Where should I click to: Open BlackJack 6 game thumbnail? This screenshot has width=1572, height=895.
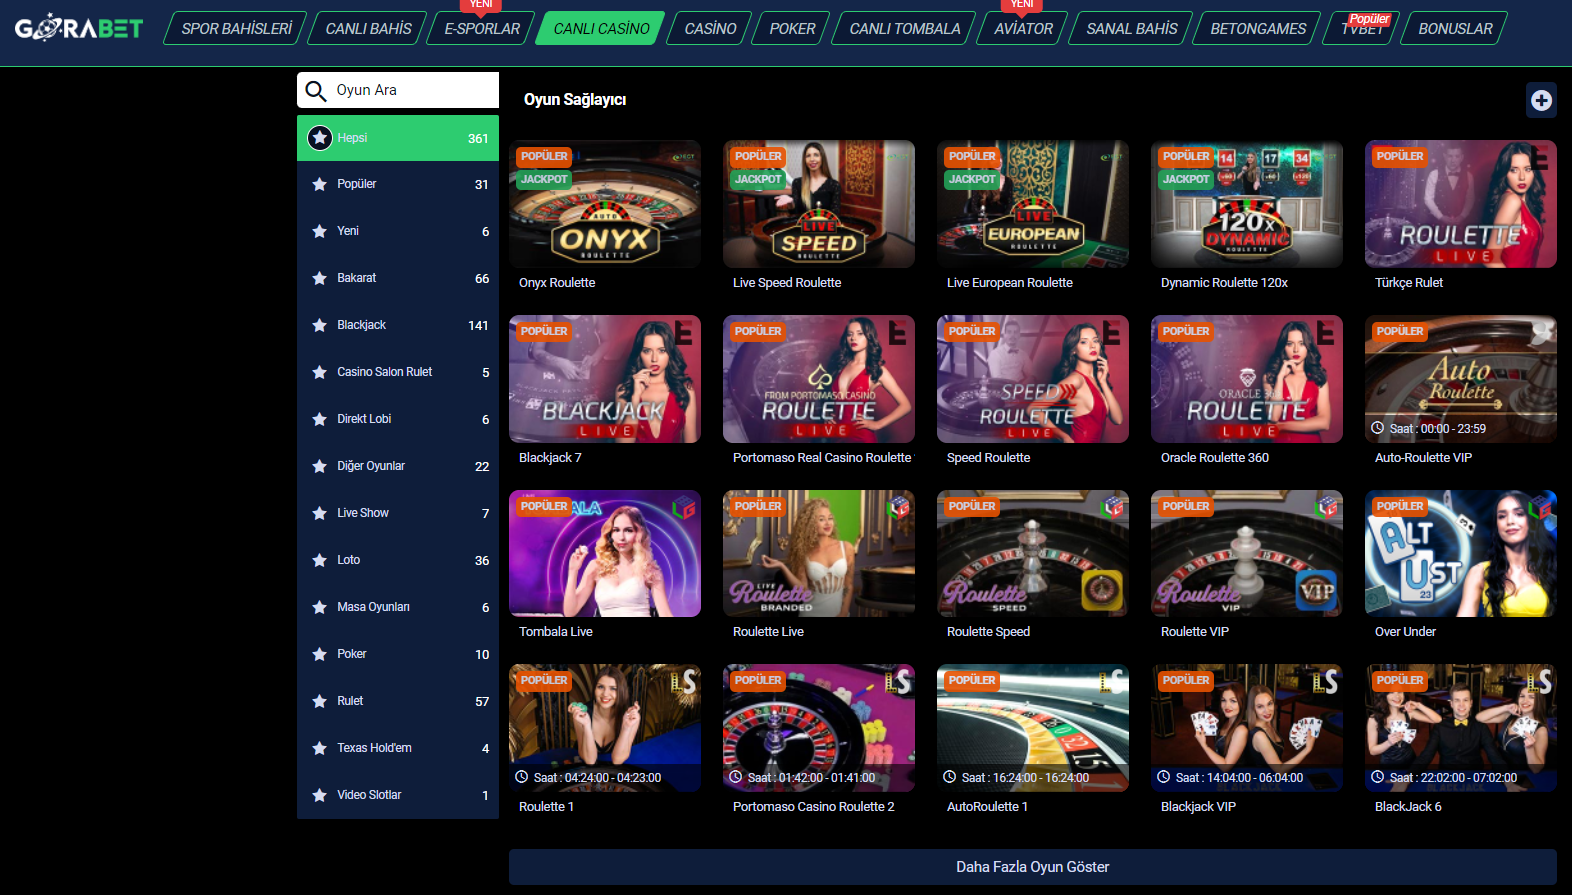(1461, 728)
